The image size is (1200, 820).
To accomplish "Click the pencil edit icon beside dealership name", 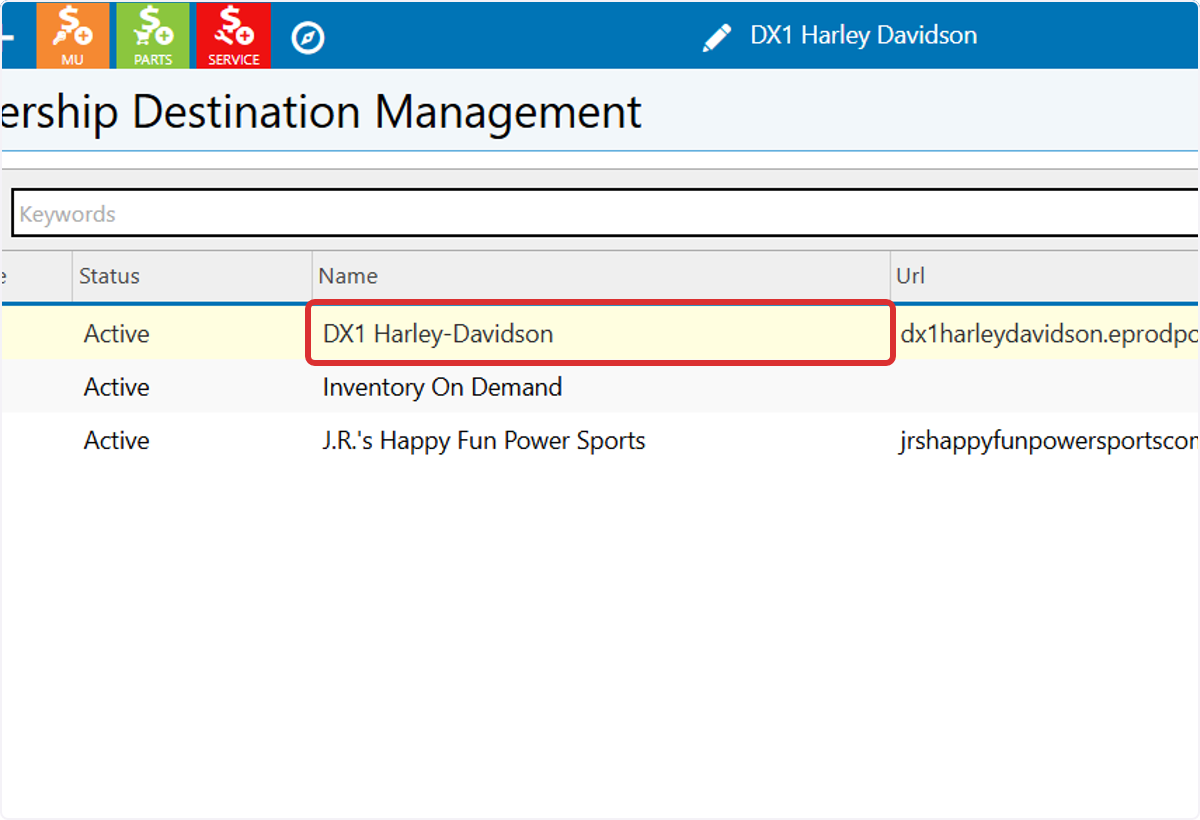I will [717, 38].
